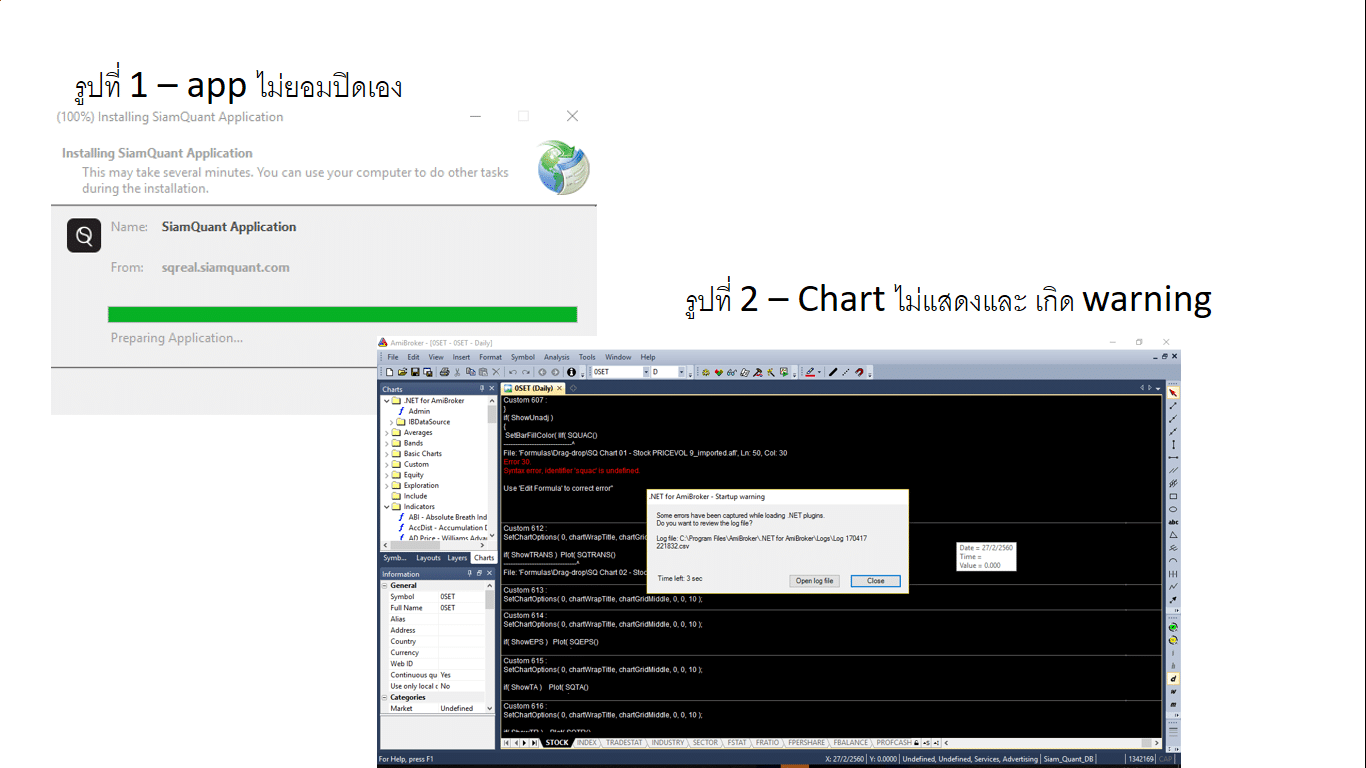This screenshot has width=1366, height=768.
Task: Click the info (i) toolbar icon
Action: 571,372
